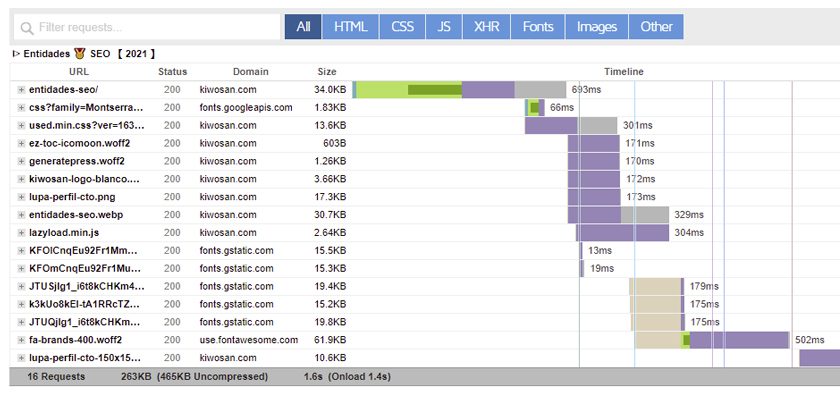Expand the entidades-seo.webp request row

pyautogui.click(x=21, y=215)
